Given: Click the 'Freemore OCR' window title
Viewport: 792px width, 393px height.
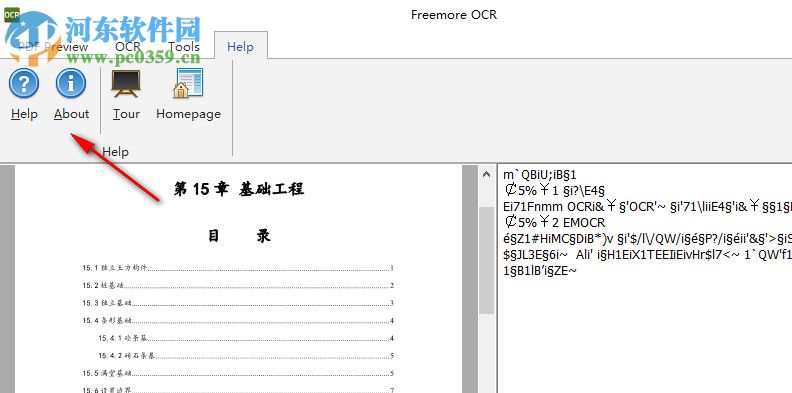Looking at the screenshot, I should point(454,15).
